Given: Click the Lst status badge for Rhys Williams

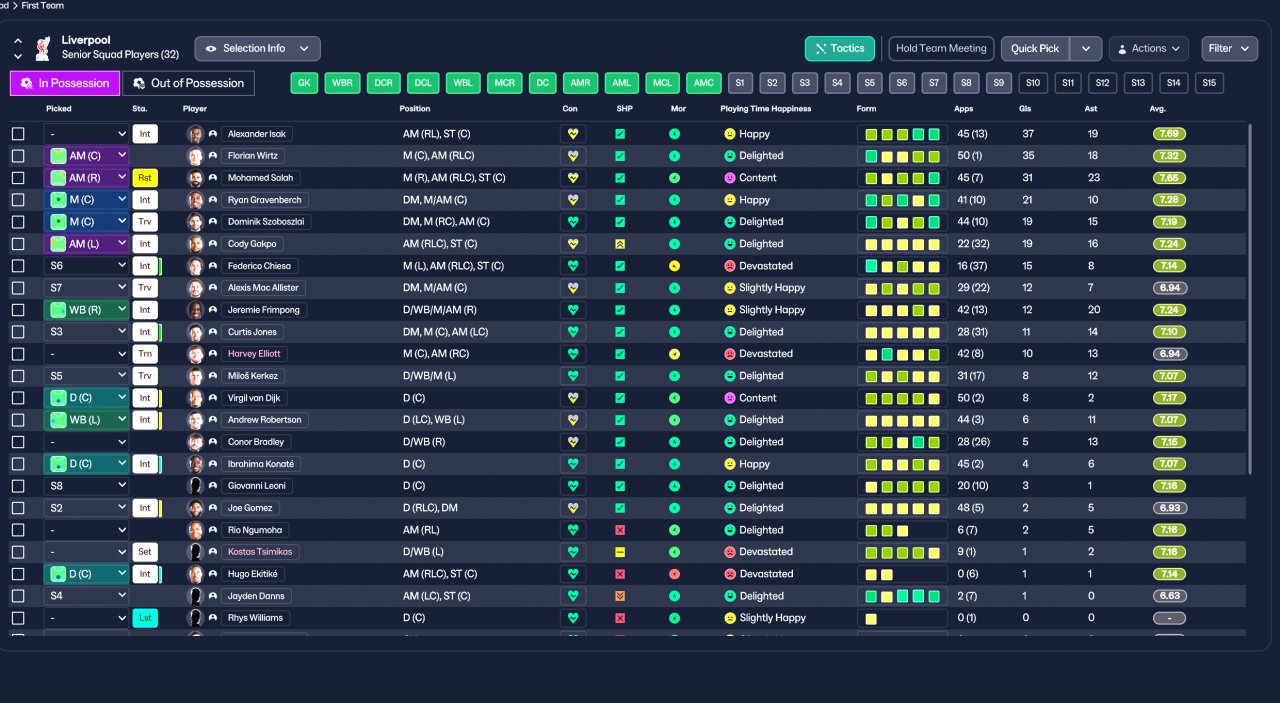Looking at the screenshot, I should [145, 618].
